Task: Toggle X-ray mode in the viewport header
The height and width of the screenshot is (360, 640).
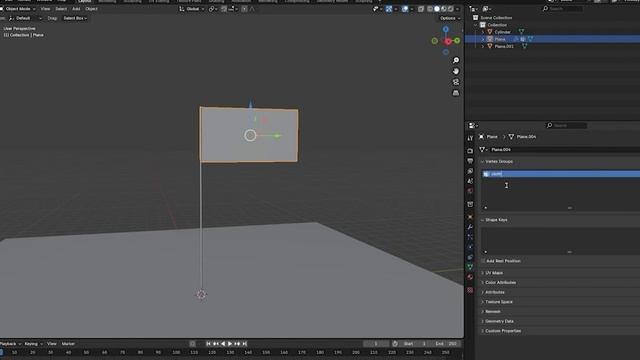Action: pyautogui.click(x=421, y=9)
